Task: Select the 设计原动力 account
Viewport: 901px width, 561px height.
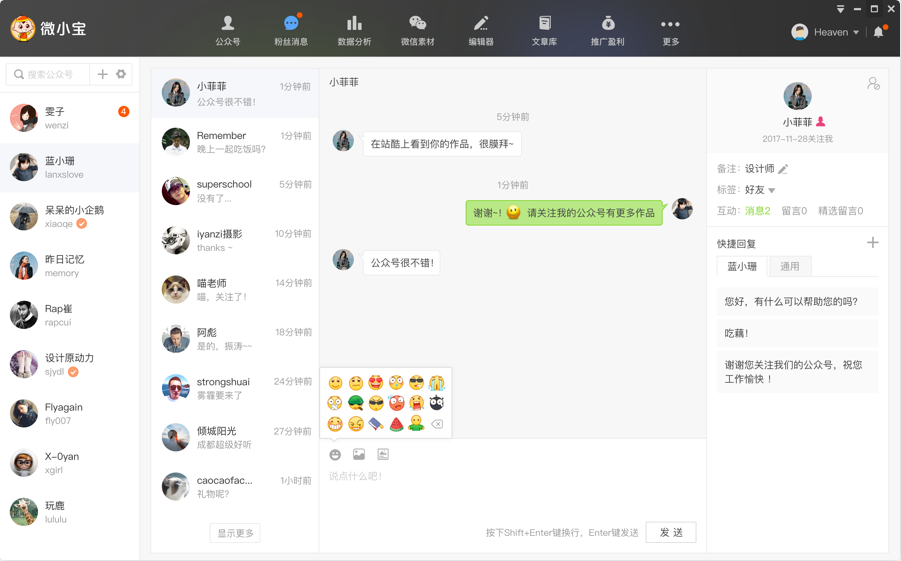Action: pyautogui.click(x=70, y=364)
